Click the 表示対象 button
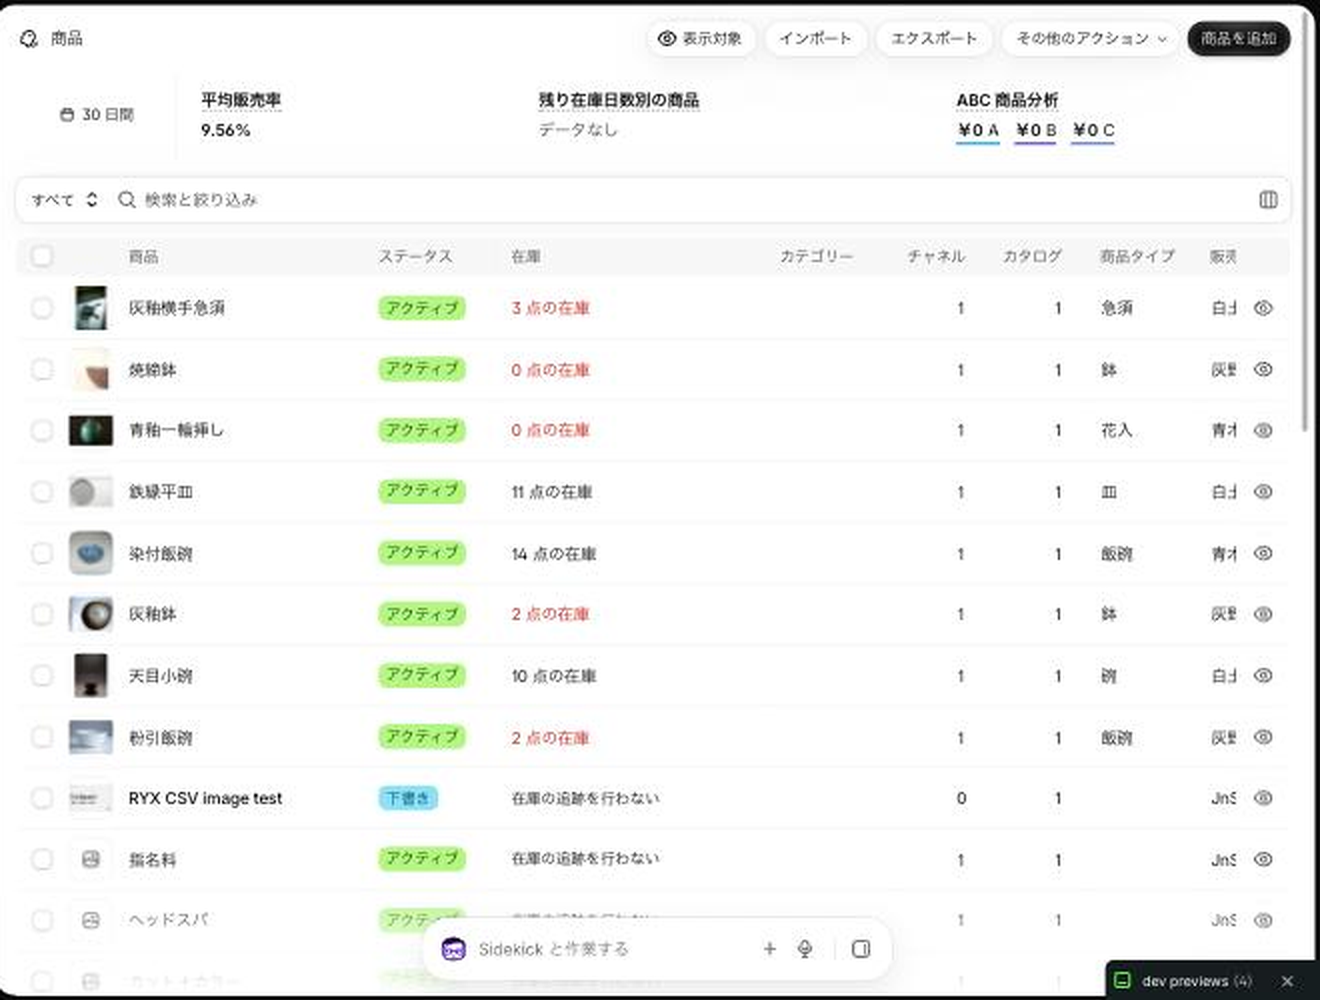 (x=700, y=39)
